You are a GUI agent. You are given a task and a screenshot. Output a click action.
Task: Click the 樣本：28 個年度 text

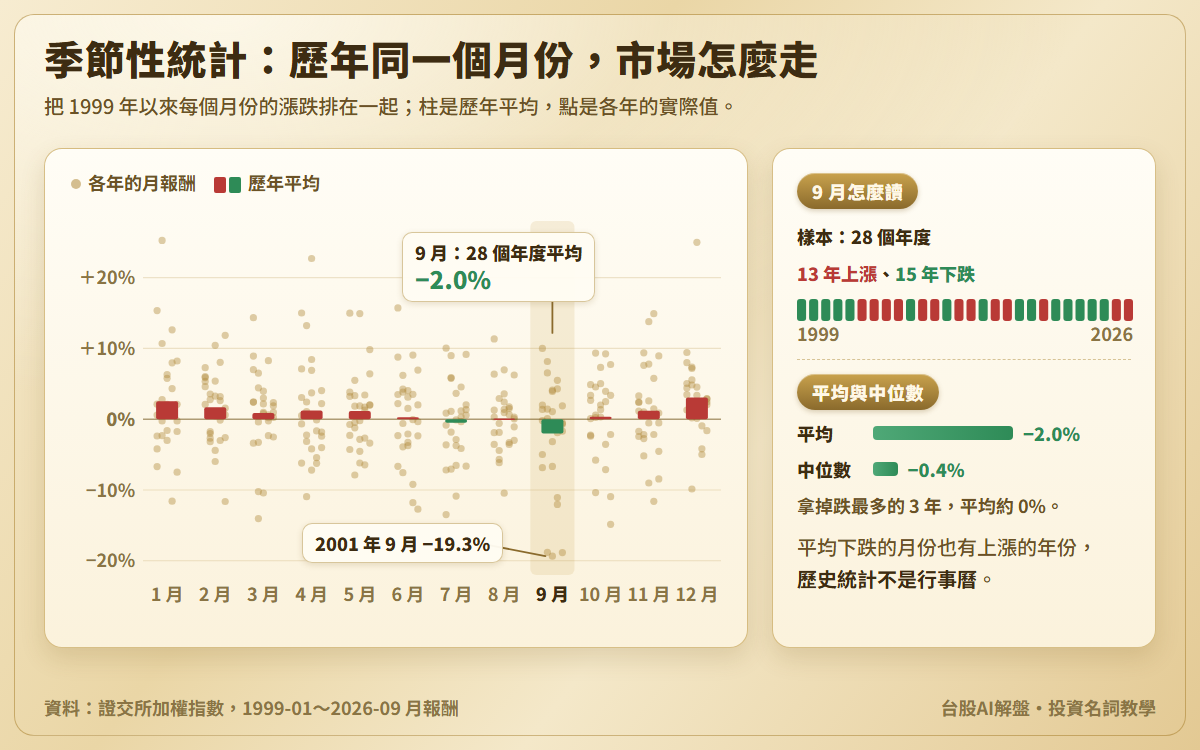pyautogui.click(x=864, y=238)
